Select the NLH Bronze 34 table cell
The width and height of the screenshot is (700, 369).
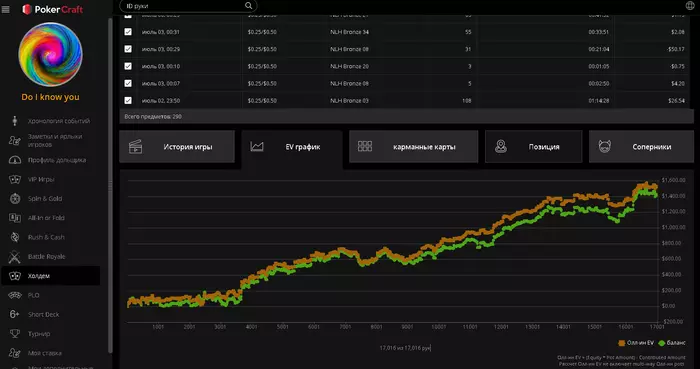pyautogui.click(x=350, y=32)
